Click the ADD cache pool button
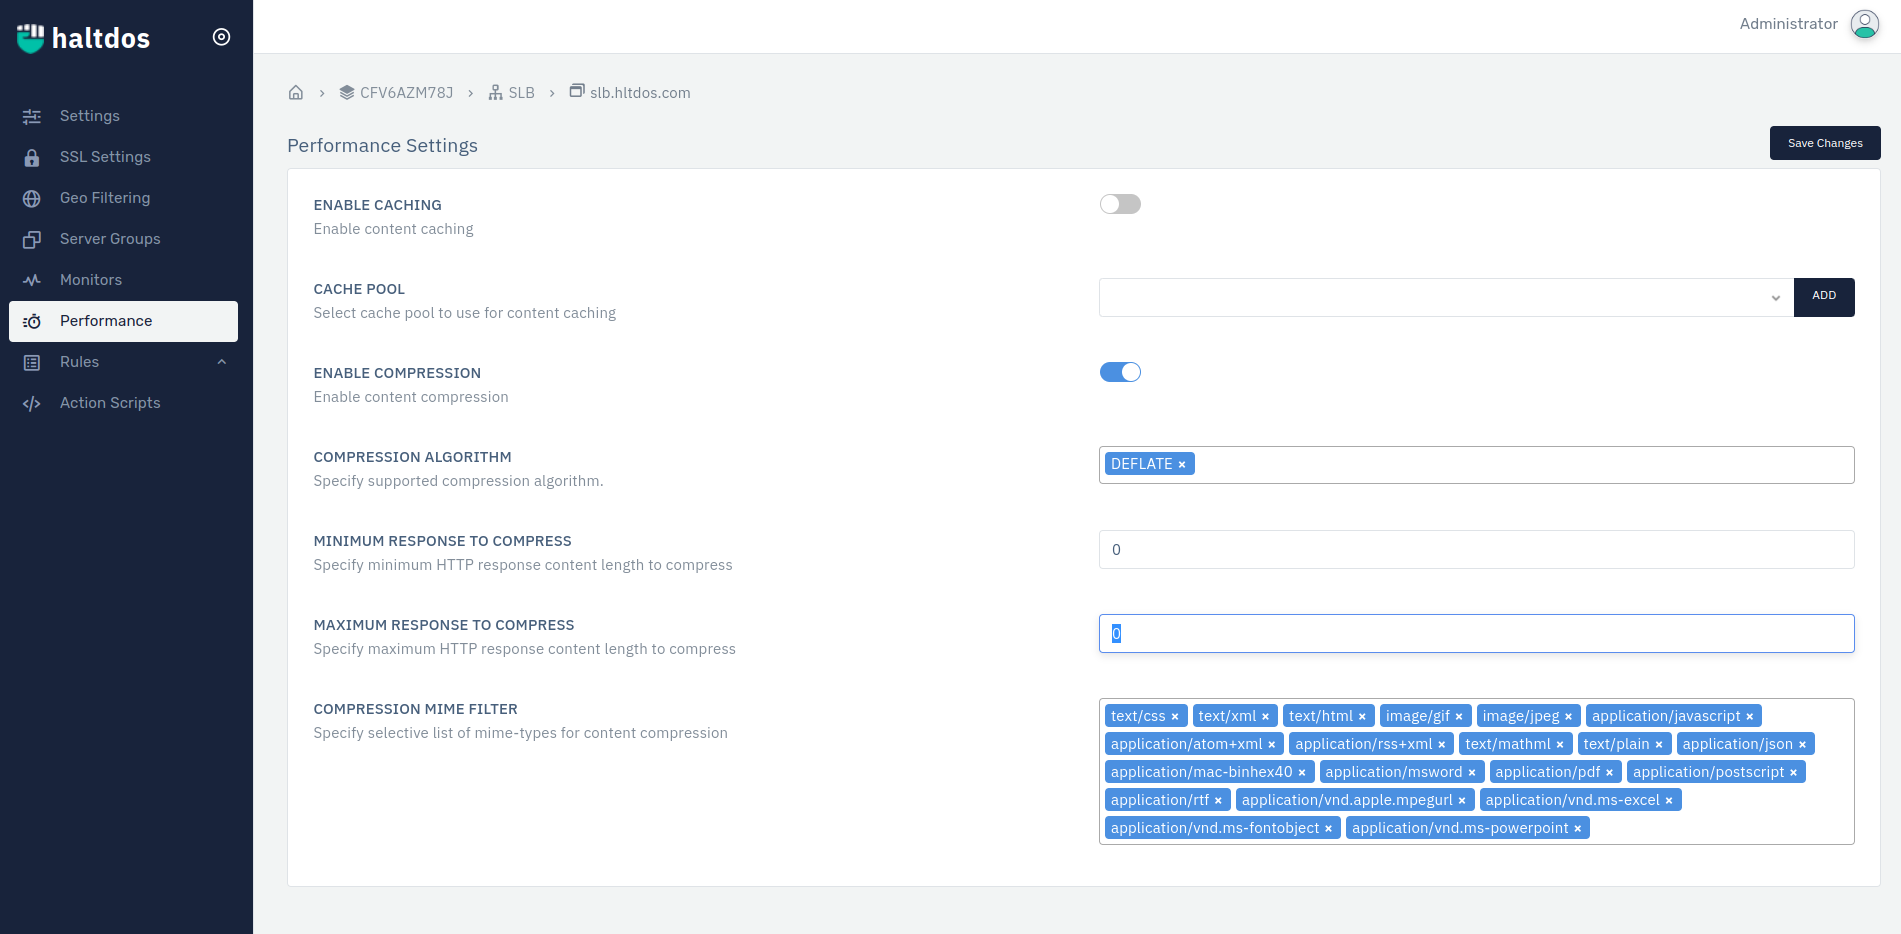Image resolution: width=1901 pixels, height=934 pixels. point(1823,297)
